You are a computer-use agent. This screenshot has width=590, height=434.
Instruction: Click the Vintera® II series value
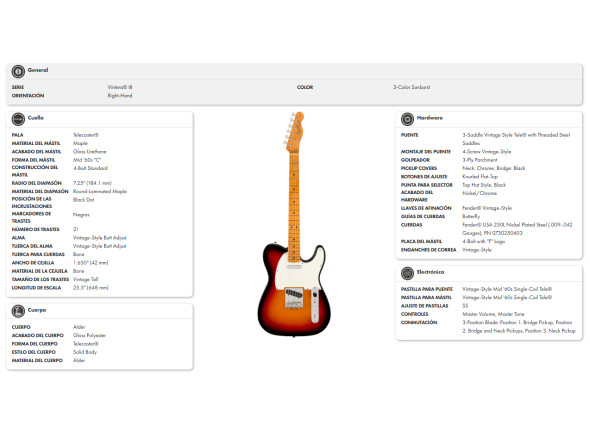(x=120, y=87)
